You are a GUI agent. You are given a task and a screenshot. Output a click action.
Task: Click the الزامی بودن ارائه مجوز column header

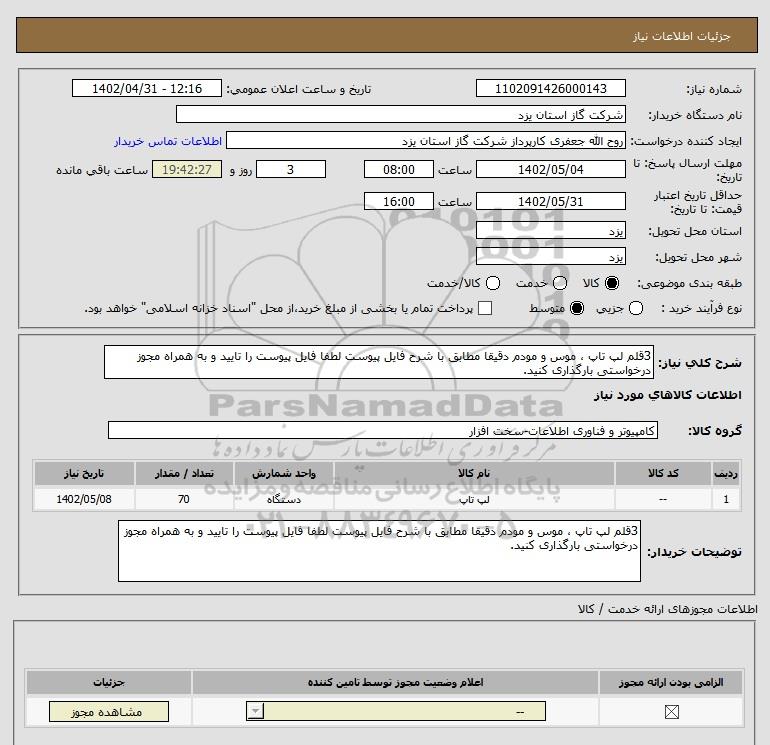pyautogui.click(x=671, y=683)
